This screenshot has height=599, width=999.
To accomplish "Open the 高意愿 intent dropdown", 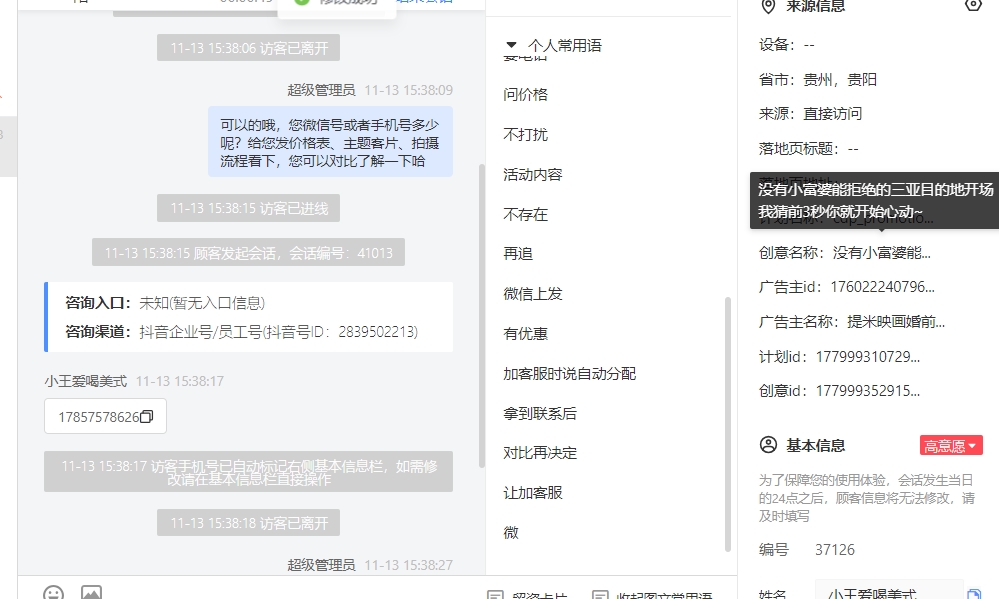I will [951, 445].
